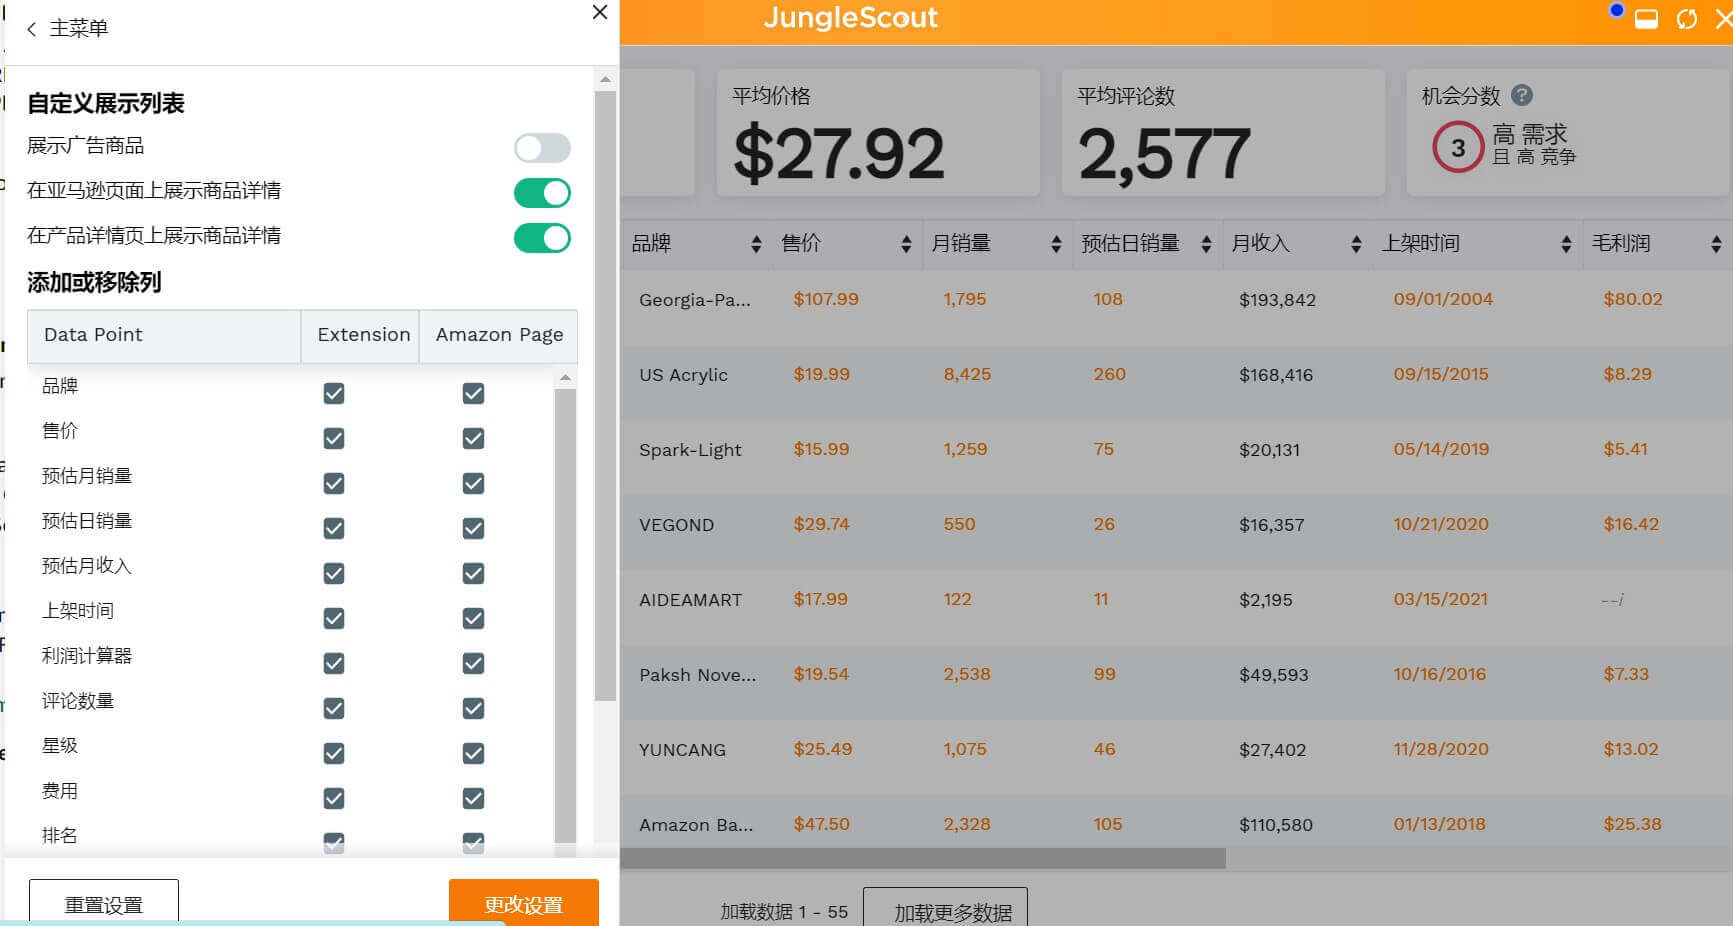The height and width of the screenshot is (926, 1733).
Task: Sort table by 预估日销量 column arrows
Action: pyautogui.click(x=1206, y=244)
